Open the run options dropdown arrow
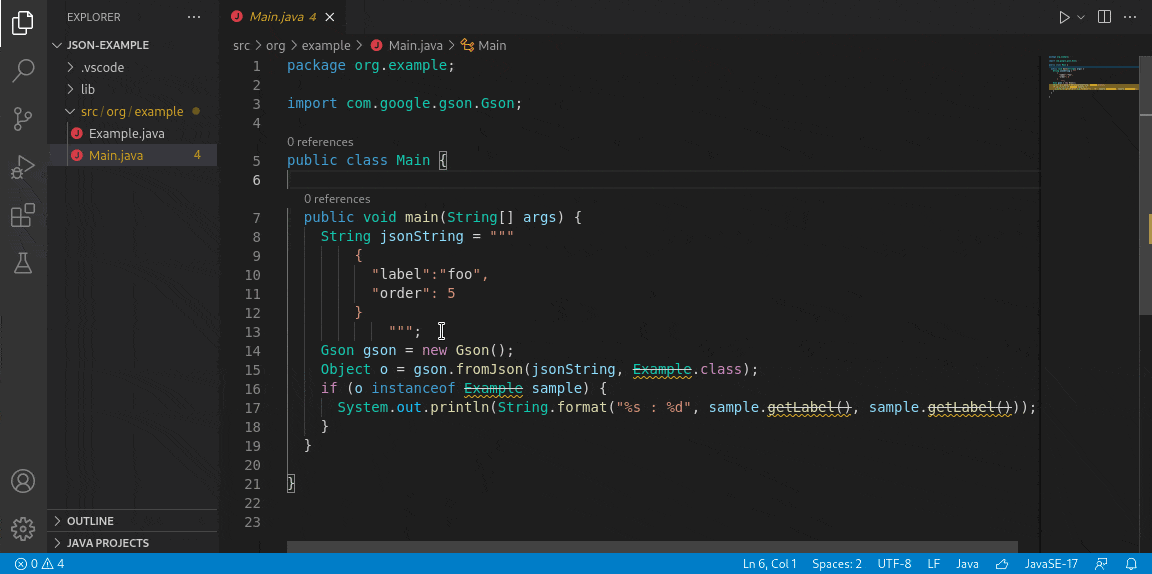 1081,17
